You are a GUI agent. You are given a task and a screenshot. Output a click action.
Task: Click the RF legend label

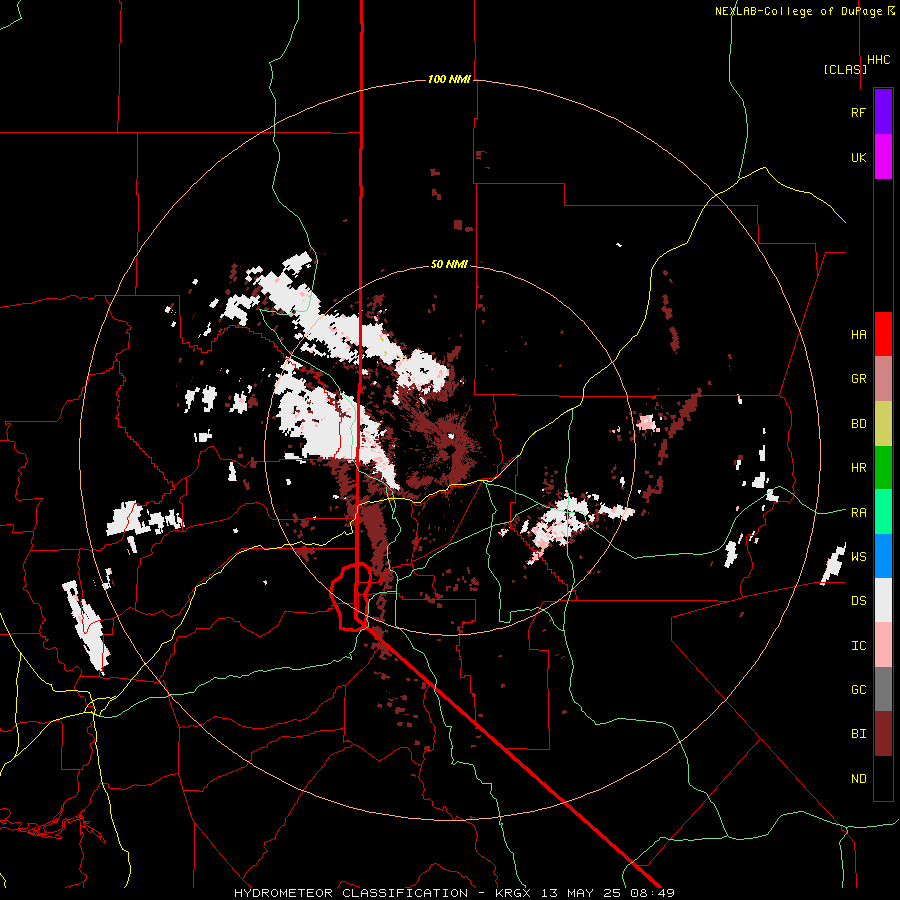(x=858, y=113)
